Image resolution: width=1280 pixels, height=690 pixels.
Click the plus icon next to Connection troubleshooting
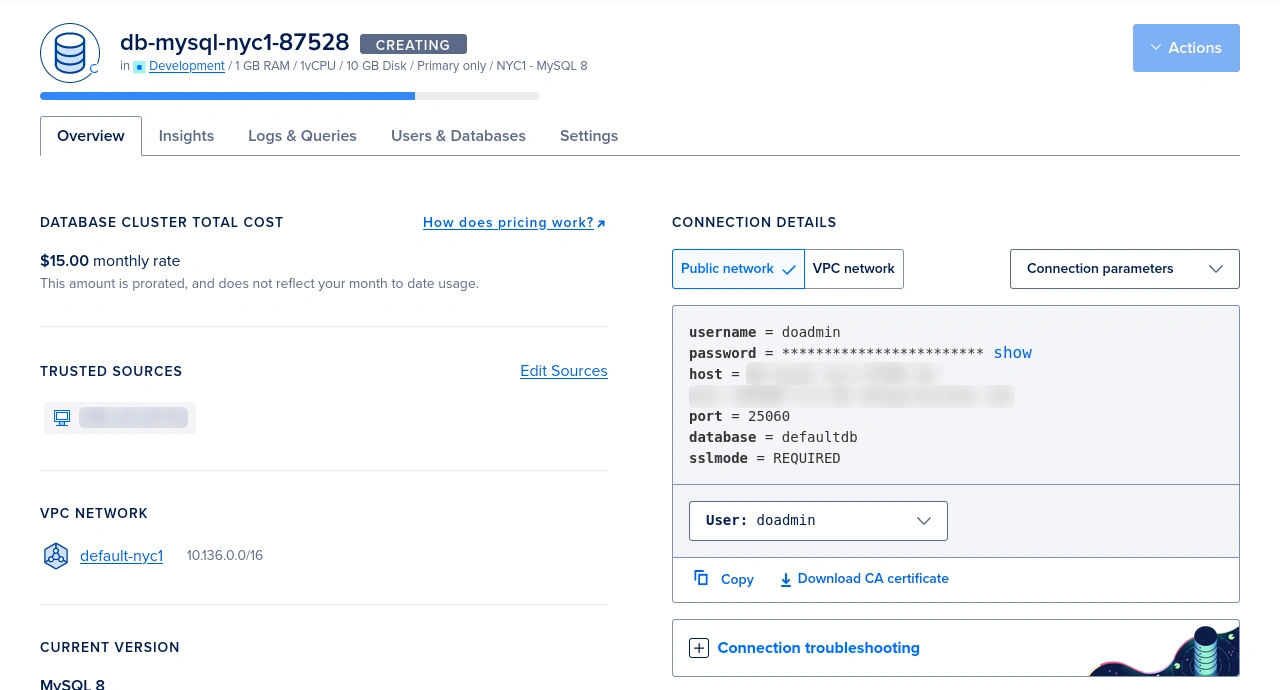[x=699, y=648]
